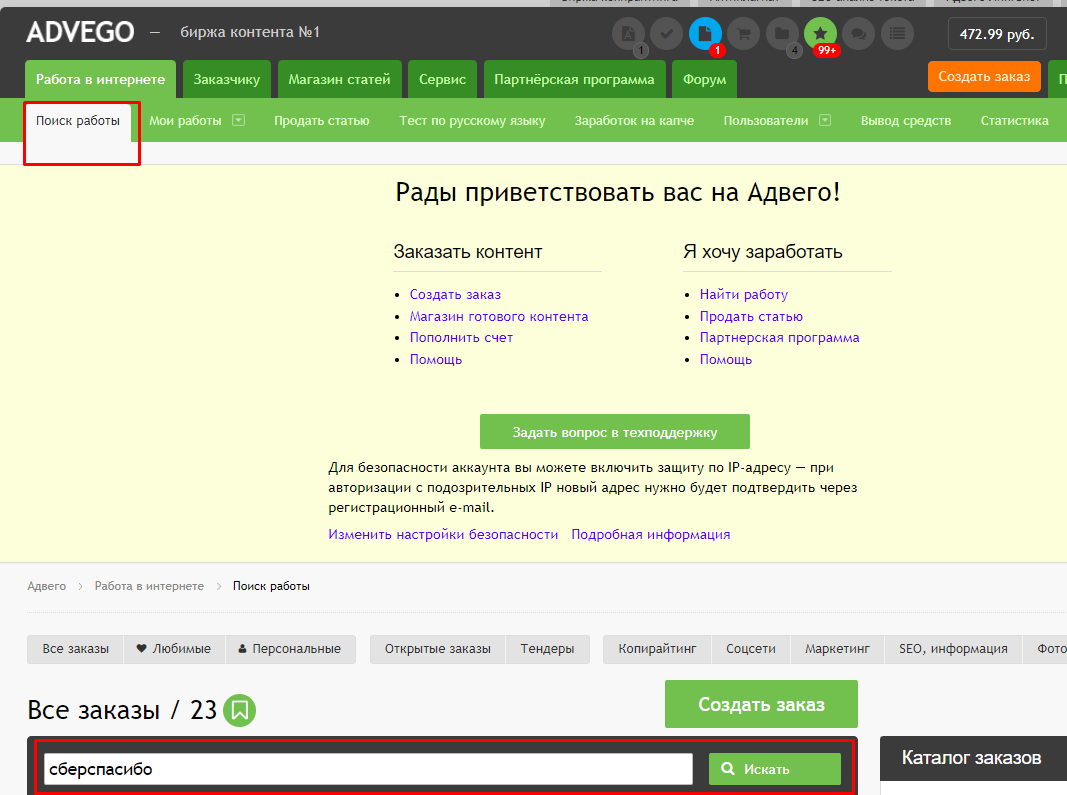This screenshot has height=795, width=1067.
Task: Click the search field containing сберспасибо
Action: (368, 769)
